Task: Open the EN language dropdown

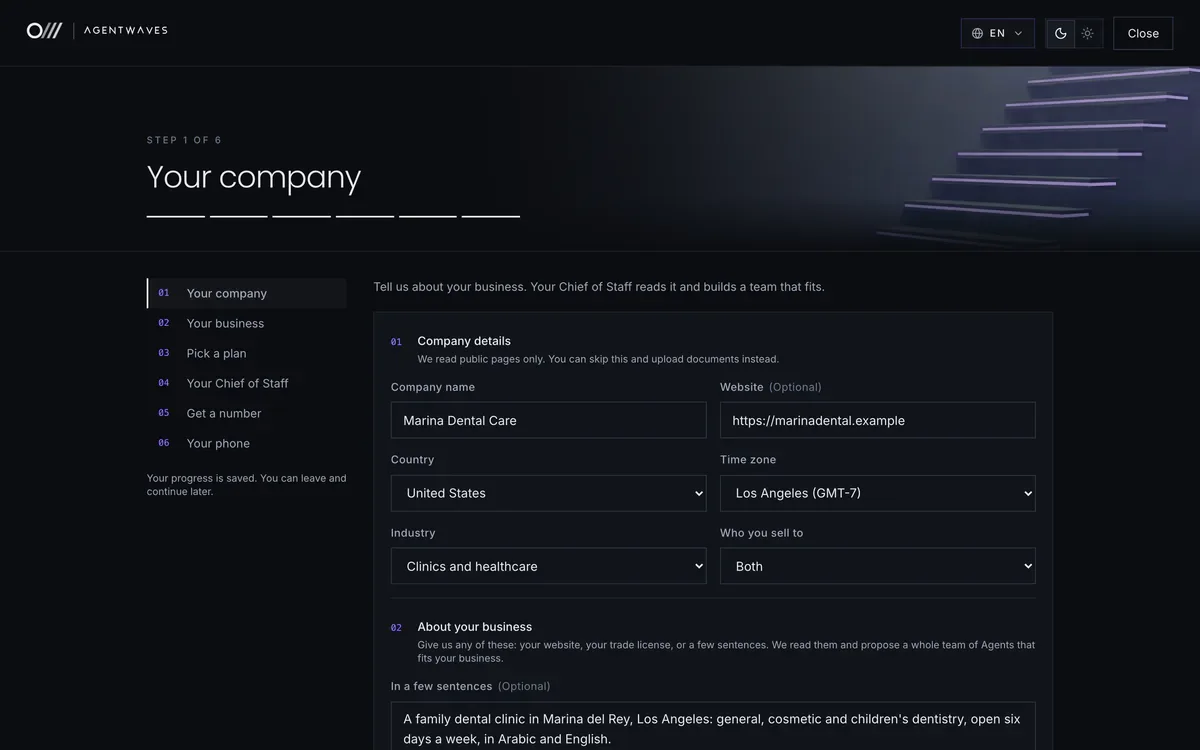Action: click(x=997, y=33)
